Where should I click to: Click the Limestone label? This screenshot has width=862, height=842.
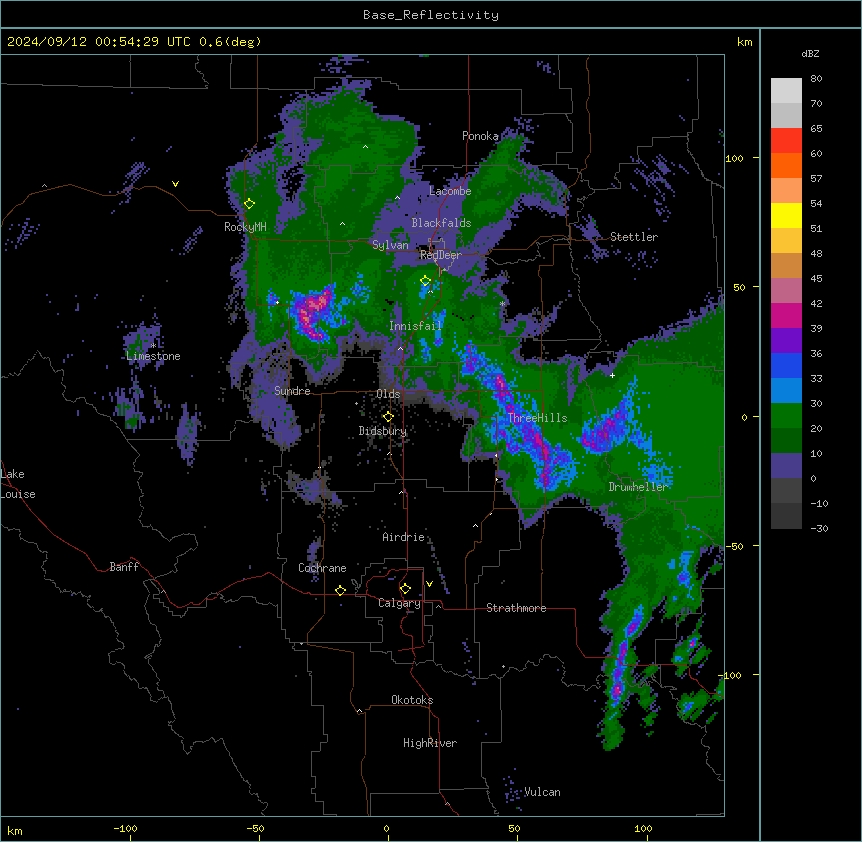[153, 356]
